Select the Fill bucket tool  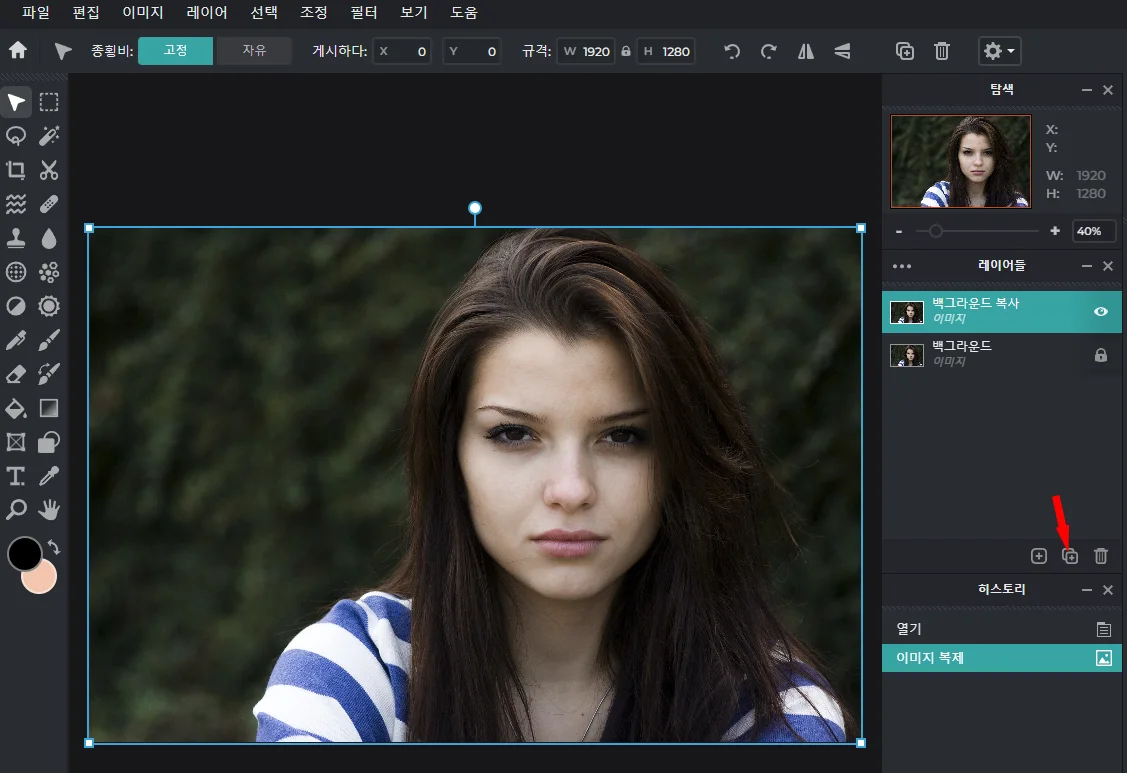pyautogui.click(x=16, y=408)
